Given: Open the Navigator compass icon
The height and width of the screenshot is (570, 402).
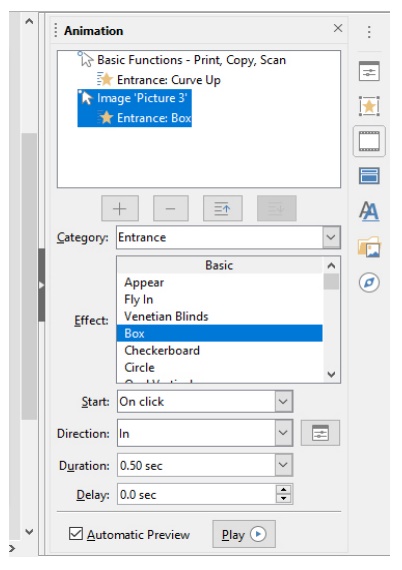Looking at the screenshot, I should pyautogui.click(x=369, y=282).
